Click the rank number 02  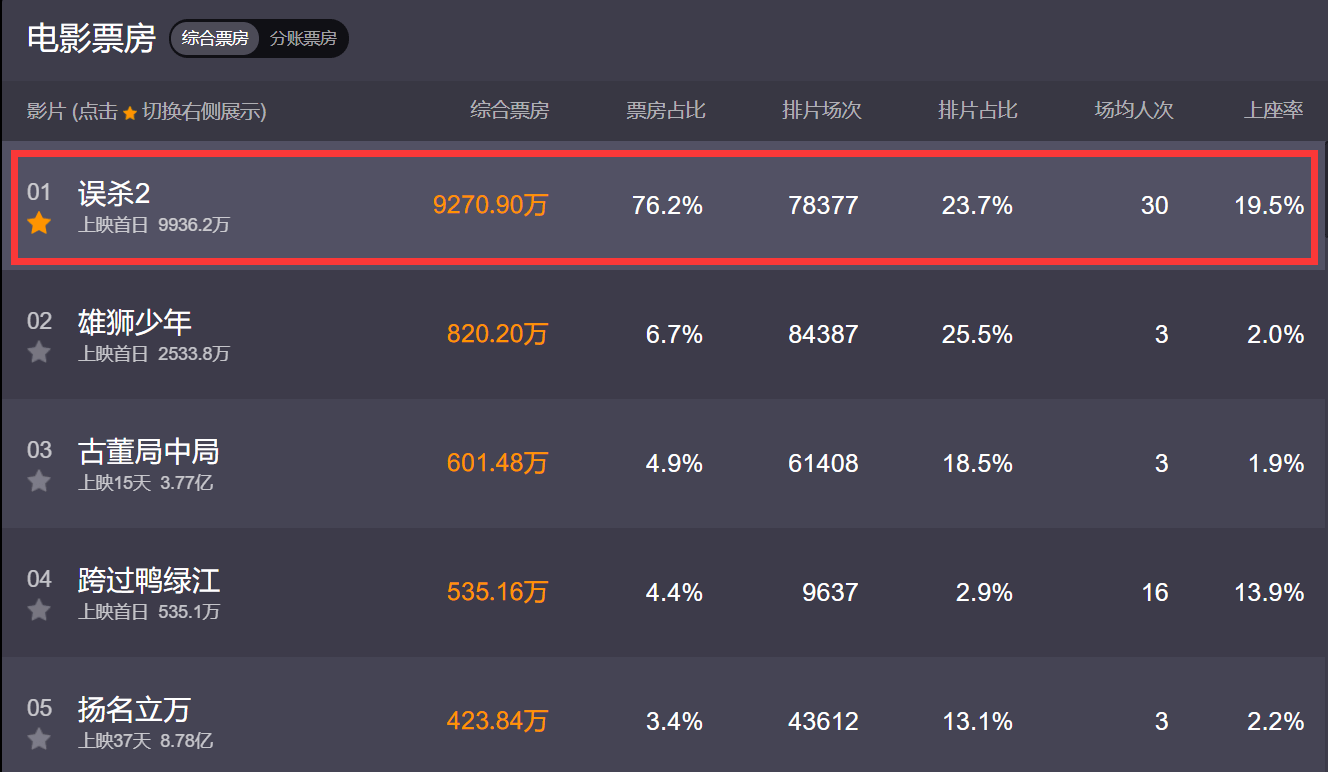tap(39, 321)
